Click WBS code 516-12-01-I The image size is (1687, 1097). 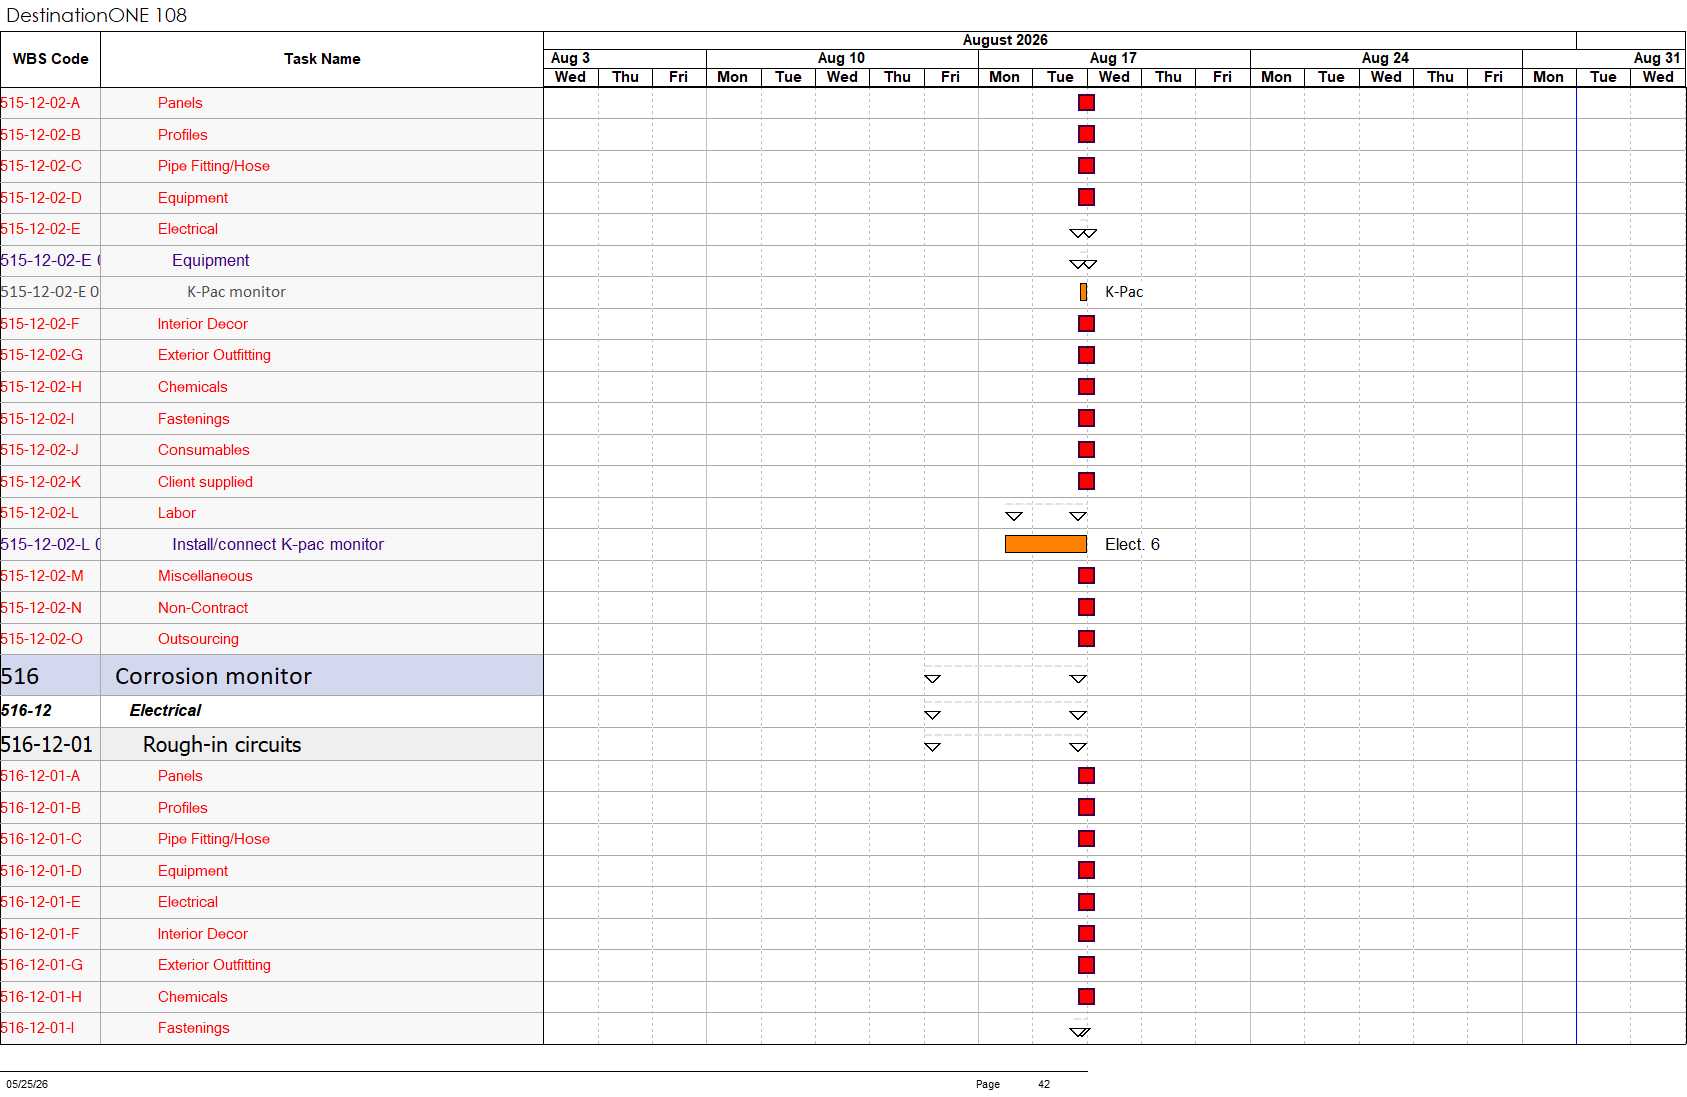37,1028
